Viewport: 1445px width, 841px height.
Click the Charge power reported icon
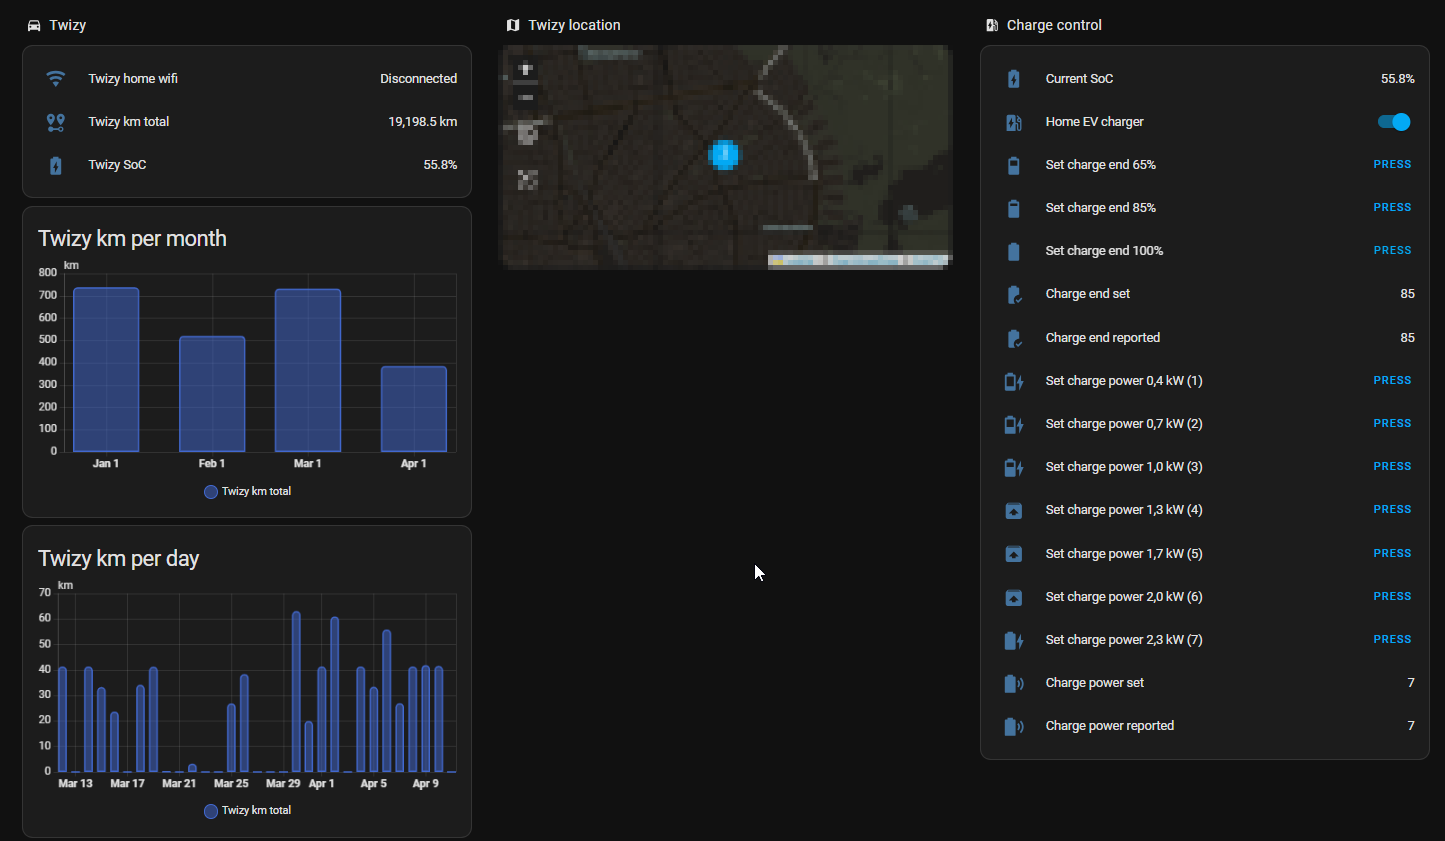coord(1013,726)
